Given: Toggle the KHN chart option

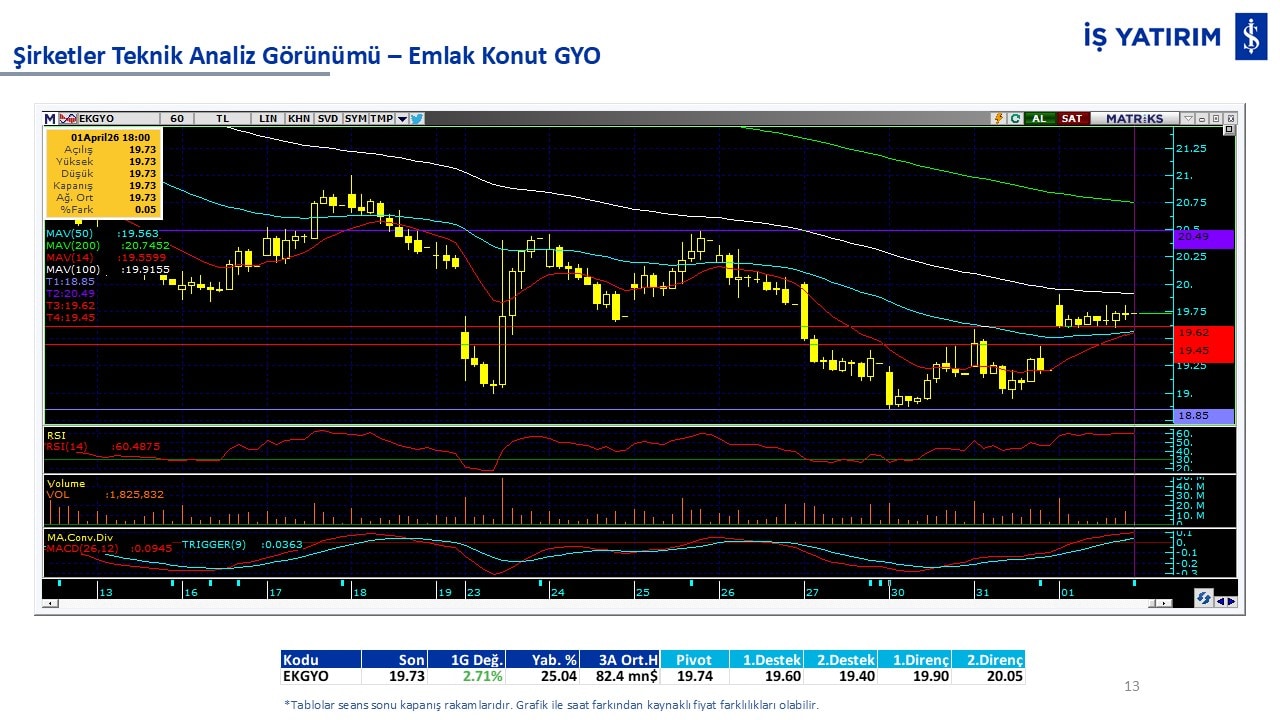Looking at the screenshot, I should point(298,118).
